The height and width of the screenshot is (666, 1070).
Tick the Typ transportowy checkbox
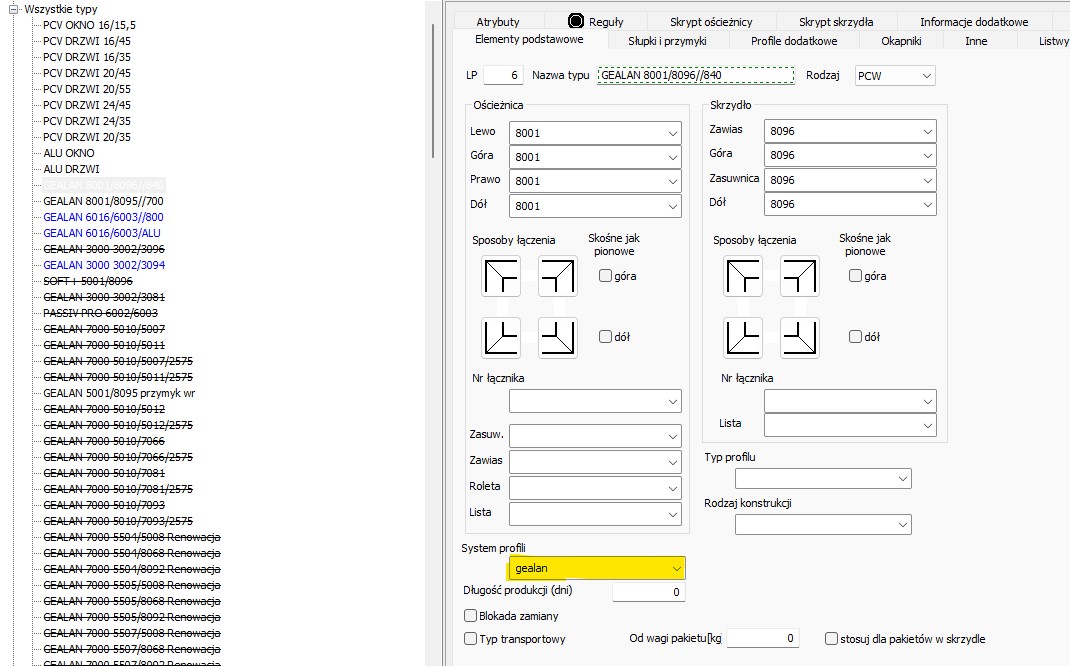tap(470, 639)
